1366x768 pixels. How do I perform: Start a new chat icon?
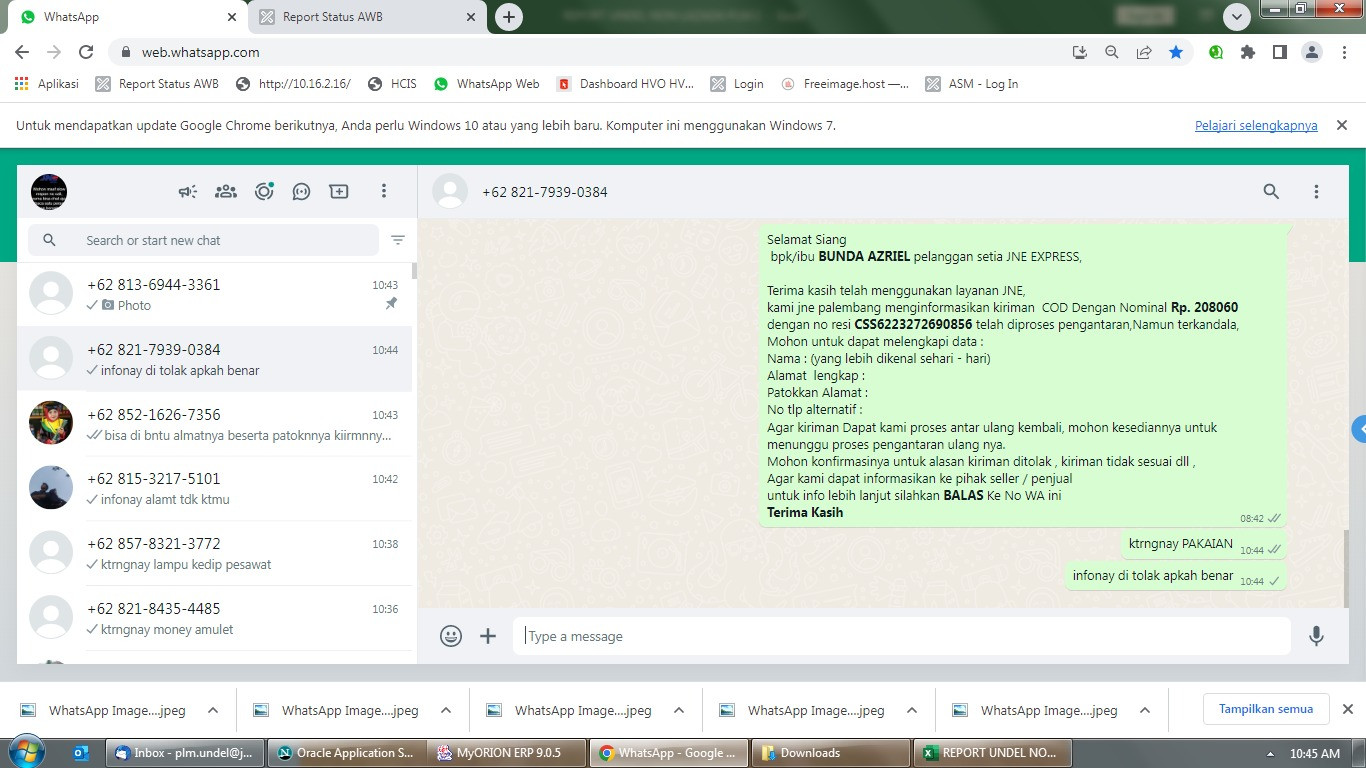click(339, 191)
